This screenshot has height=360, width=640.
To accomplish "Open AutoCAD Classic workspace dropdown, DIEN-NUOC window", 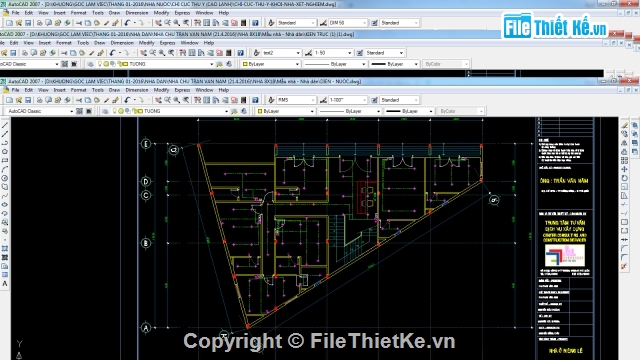I will [71, 111].
